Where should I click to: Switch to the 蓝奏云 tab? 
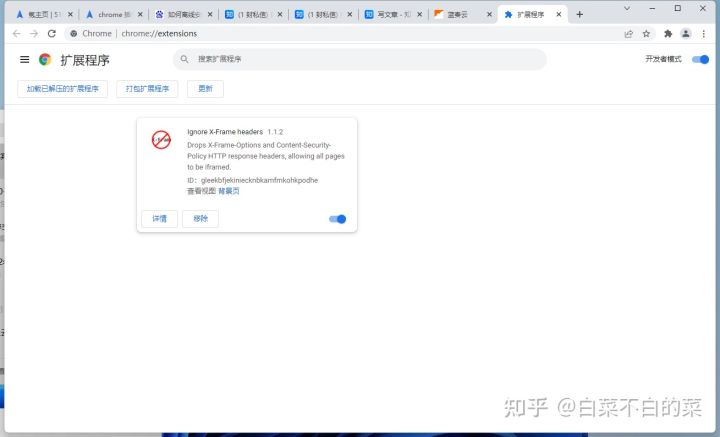[x=463, y=15]
